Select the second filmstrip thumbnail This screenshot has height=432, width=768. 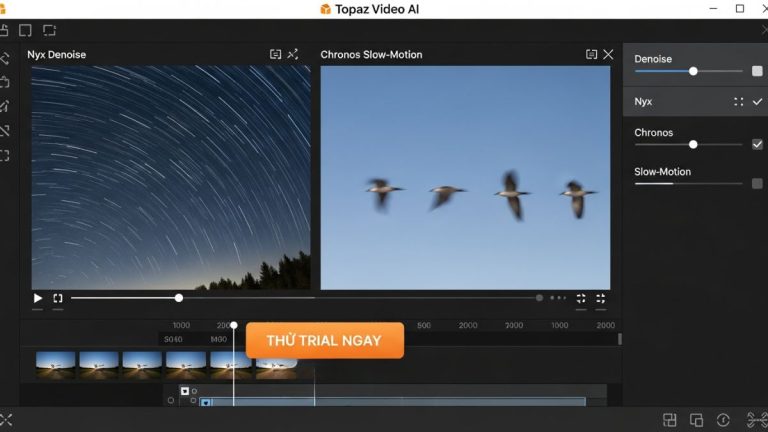pos(99,365)
